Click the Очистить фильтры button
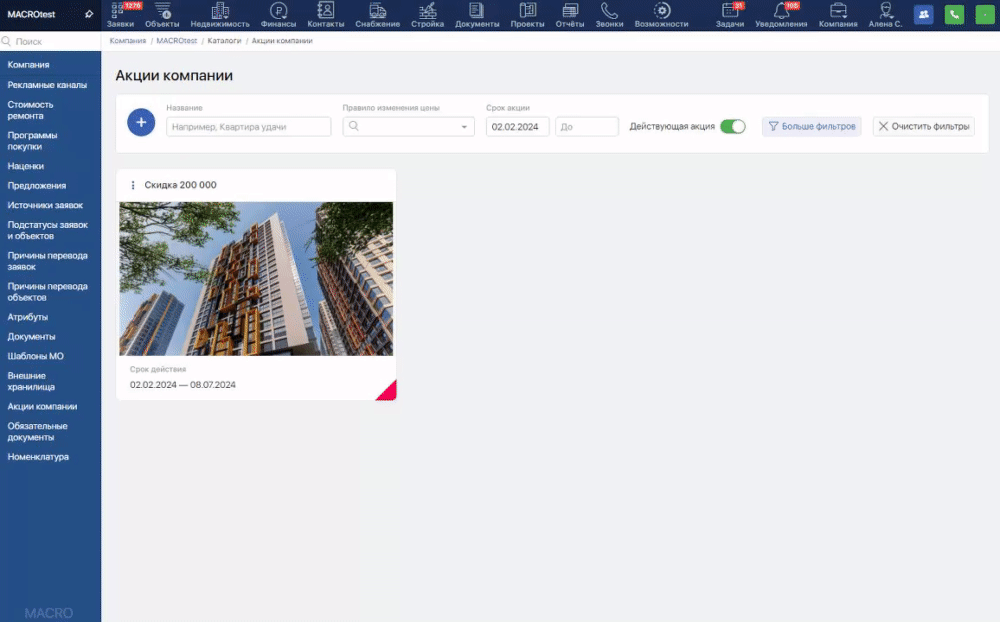Image resolution: width=1000 pixels, height=622 pixels. click(x=923, y=127)
